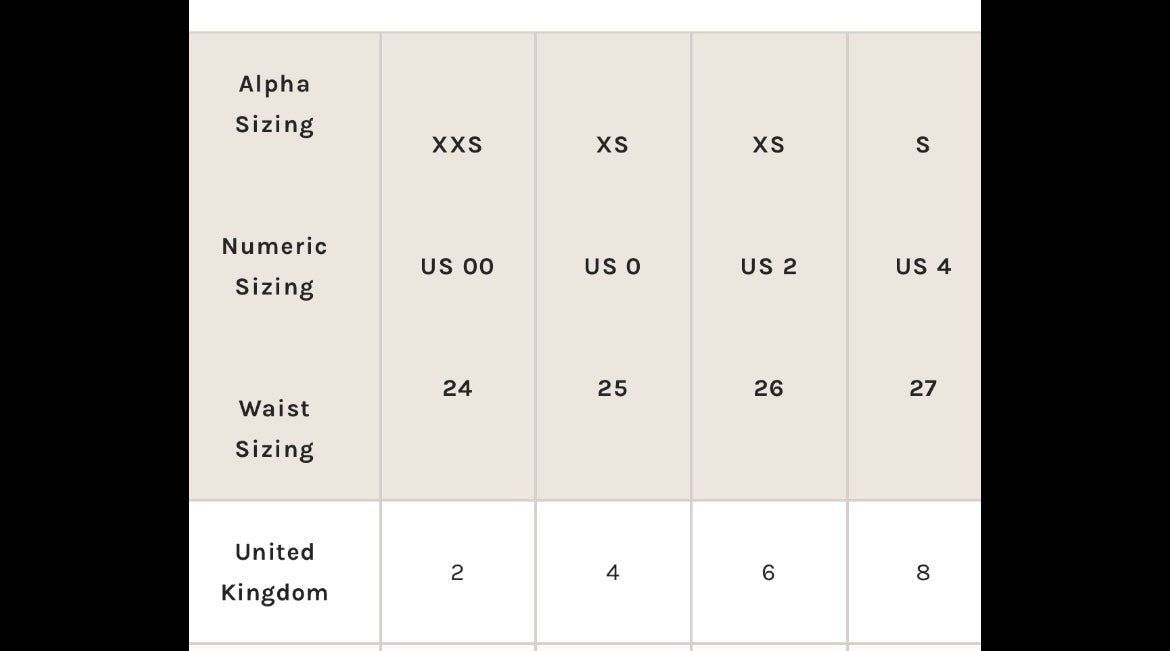This screenshot has height=651, width=1170.
Task: Click the US 2 numeric size
Action: point(768,267)
